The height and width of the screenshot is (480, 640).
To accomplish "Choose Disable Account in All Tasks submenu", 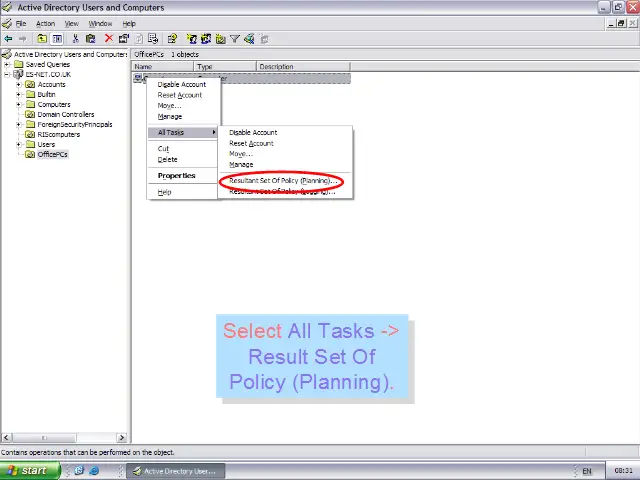I will 285,132.
